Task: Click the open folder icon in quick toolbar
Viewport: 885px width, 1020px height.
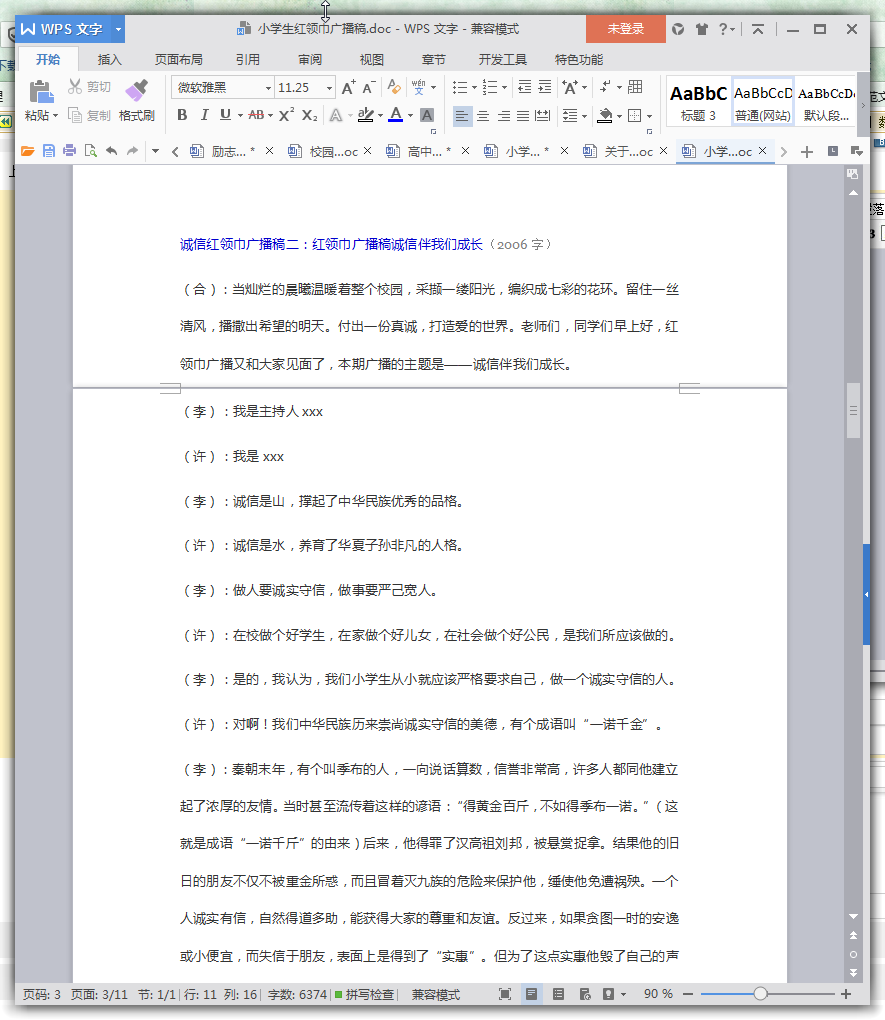Action: coord(27,152)
